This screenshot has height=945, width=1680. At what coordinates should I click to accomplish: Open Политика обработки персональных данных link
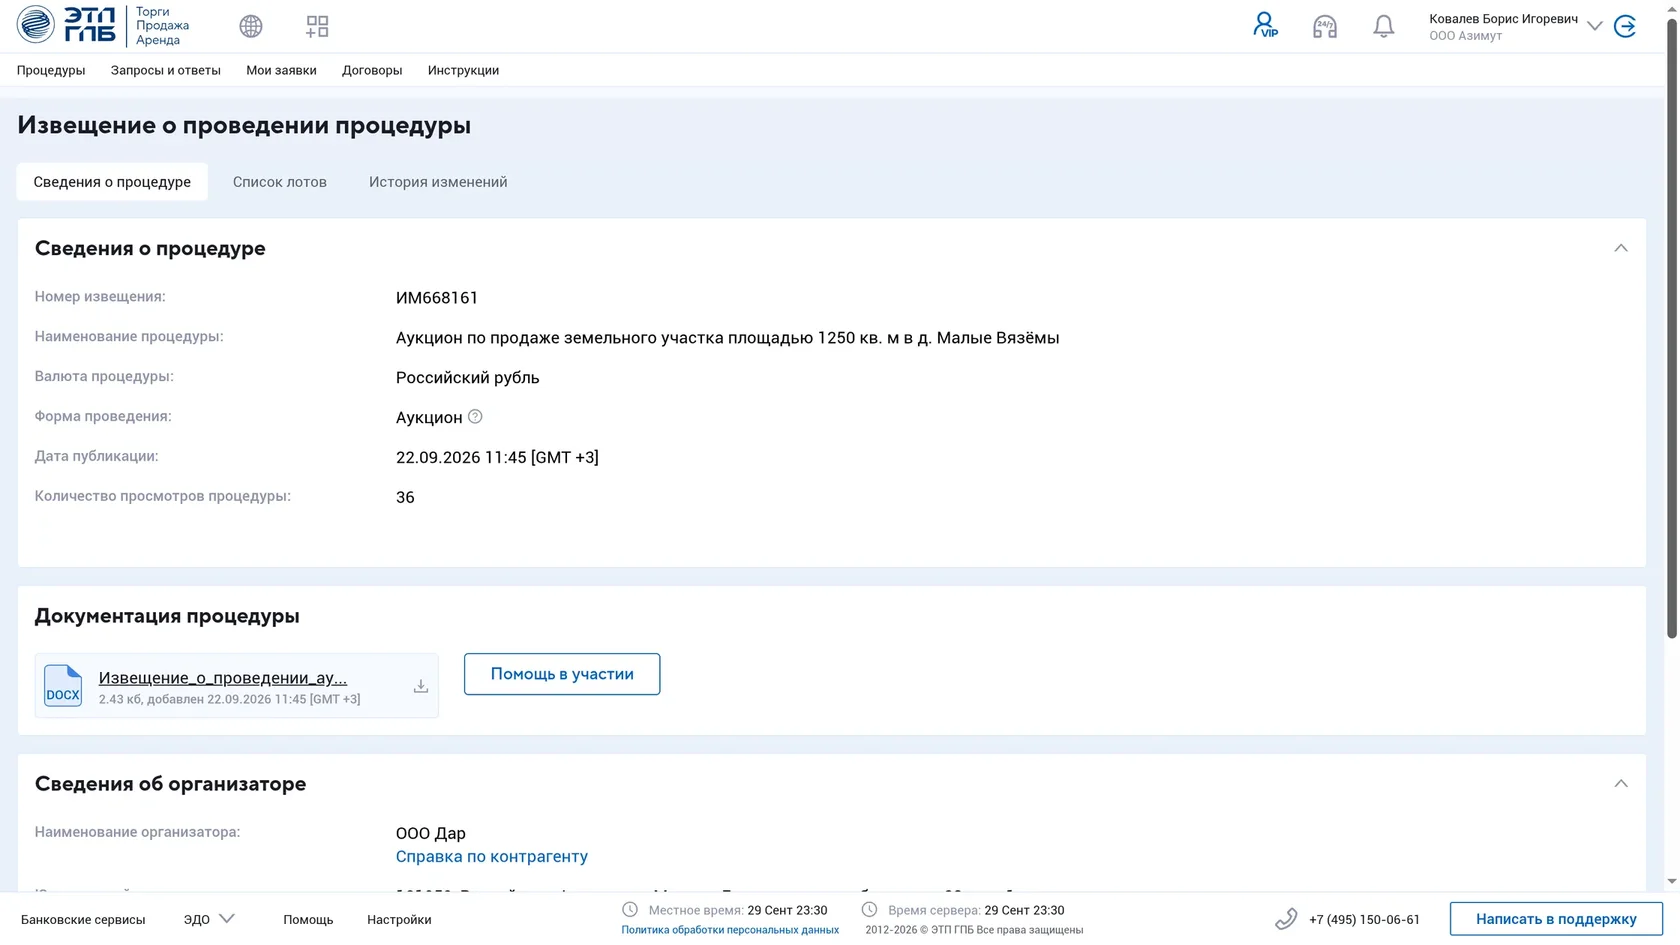730,930
